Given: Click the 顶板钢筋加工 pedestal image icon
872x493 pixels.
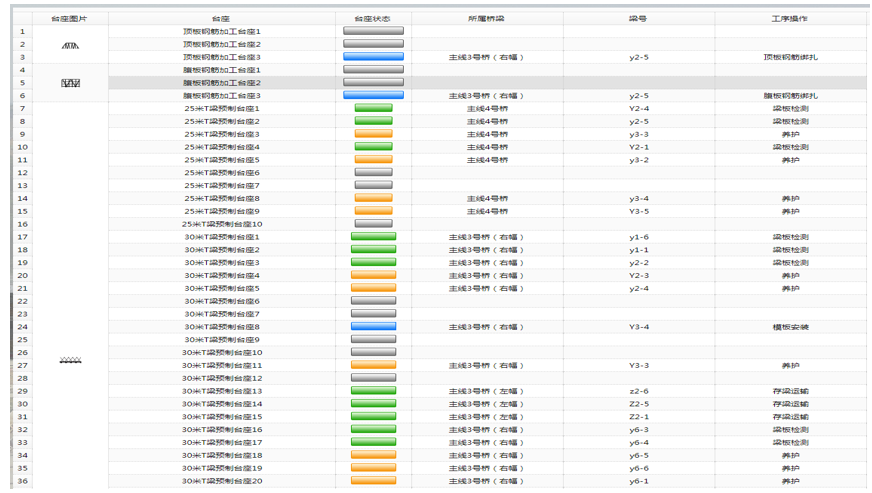Looking at the screenshot, I should [70, 45].
